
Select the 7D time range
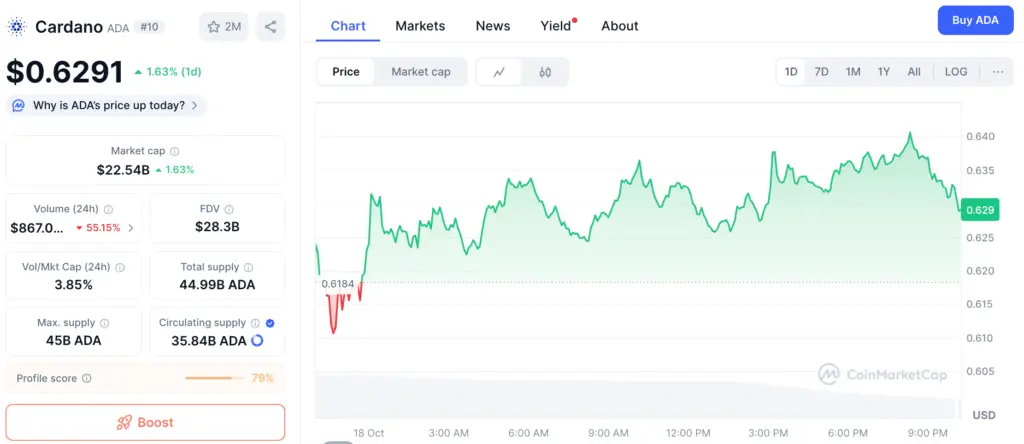(821, 72)
